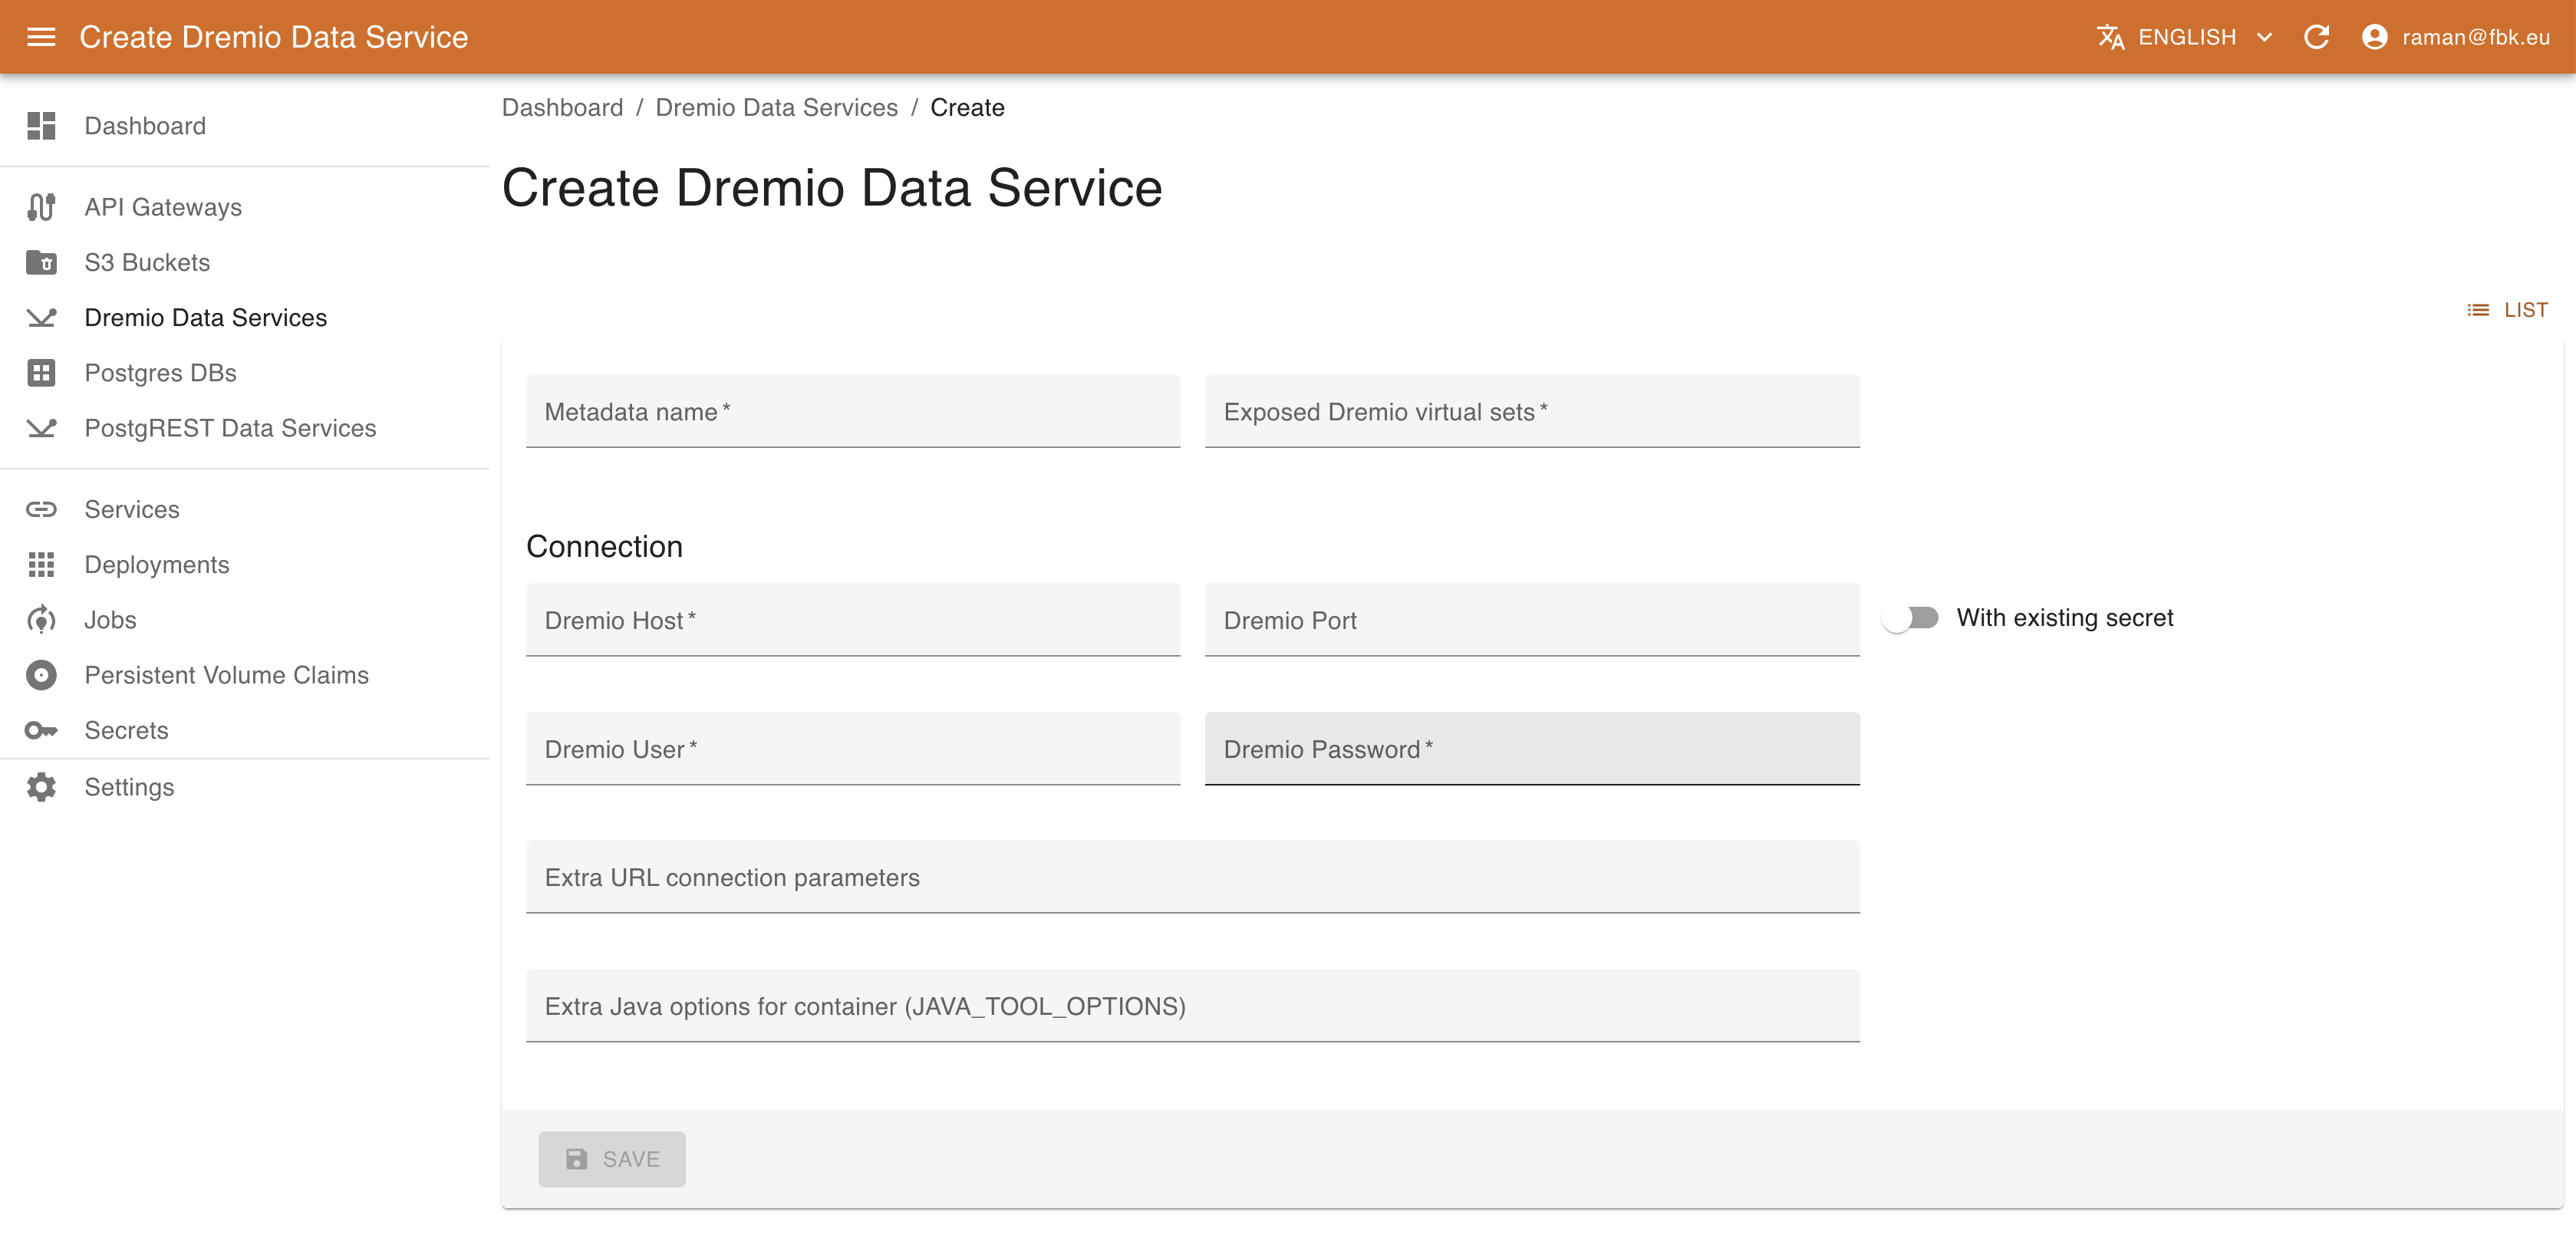Toggle the With existing secret switch
The image size is (2576, 1235).
1910,618
